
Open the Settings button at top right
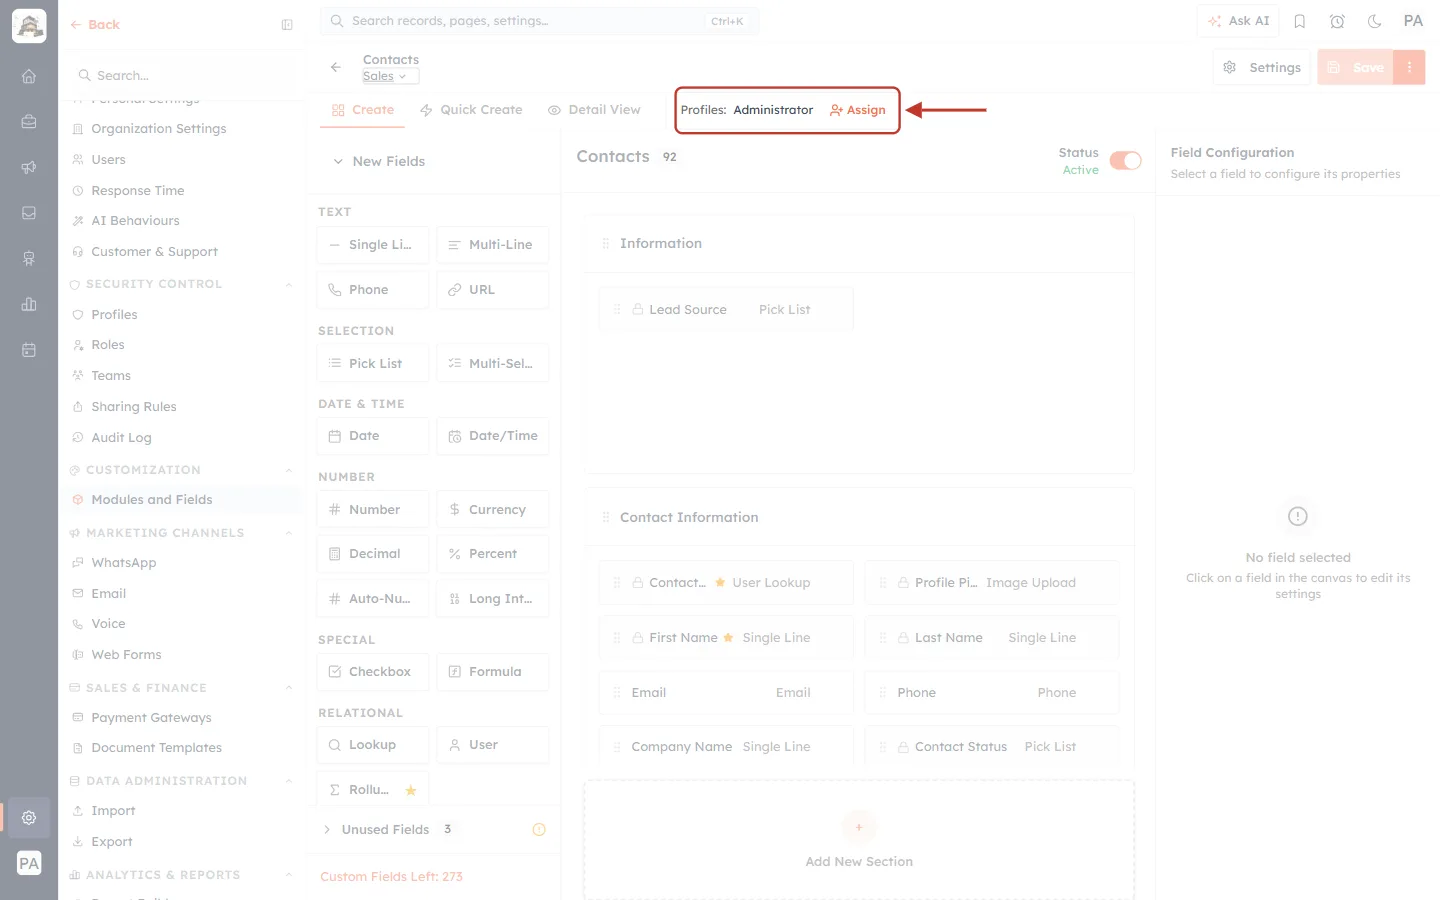point(1262,67)
